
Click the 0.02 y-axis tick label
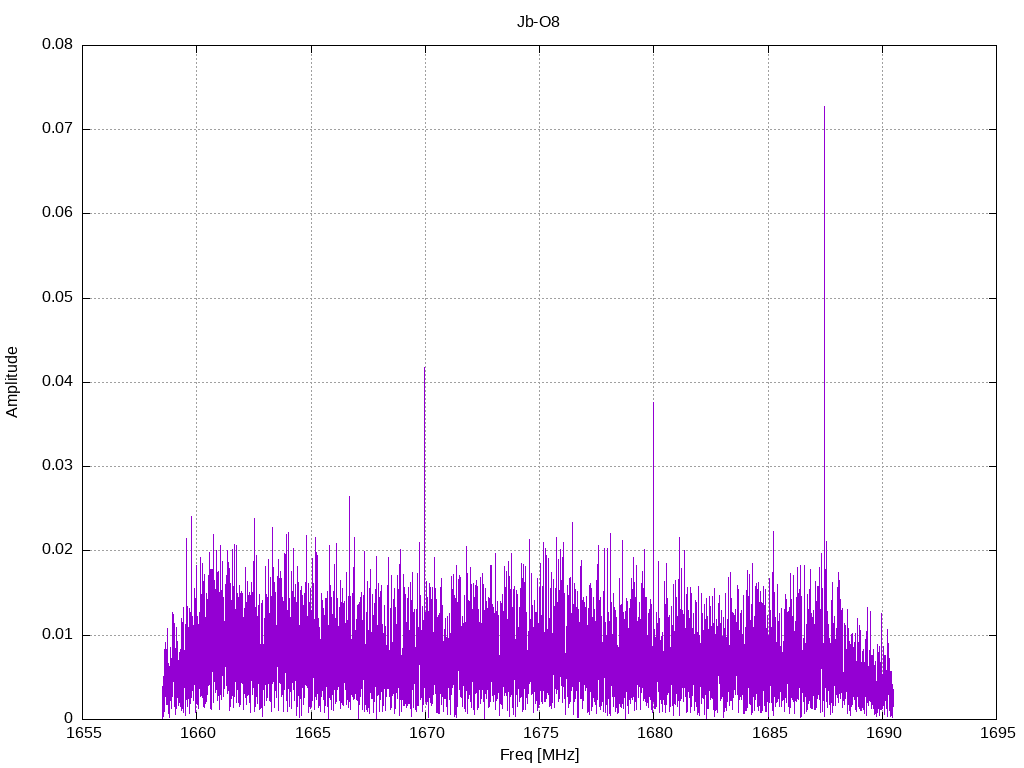tap(57, 550)
